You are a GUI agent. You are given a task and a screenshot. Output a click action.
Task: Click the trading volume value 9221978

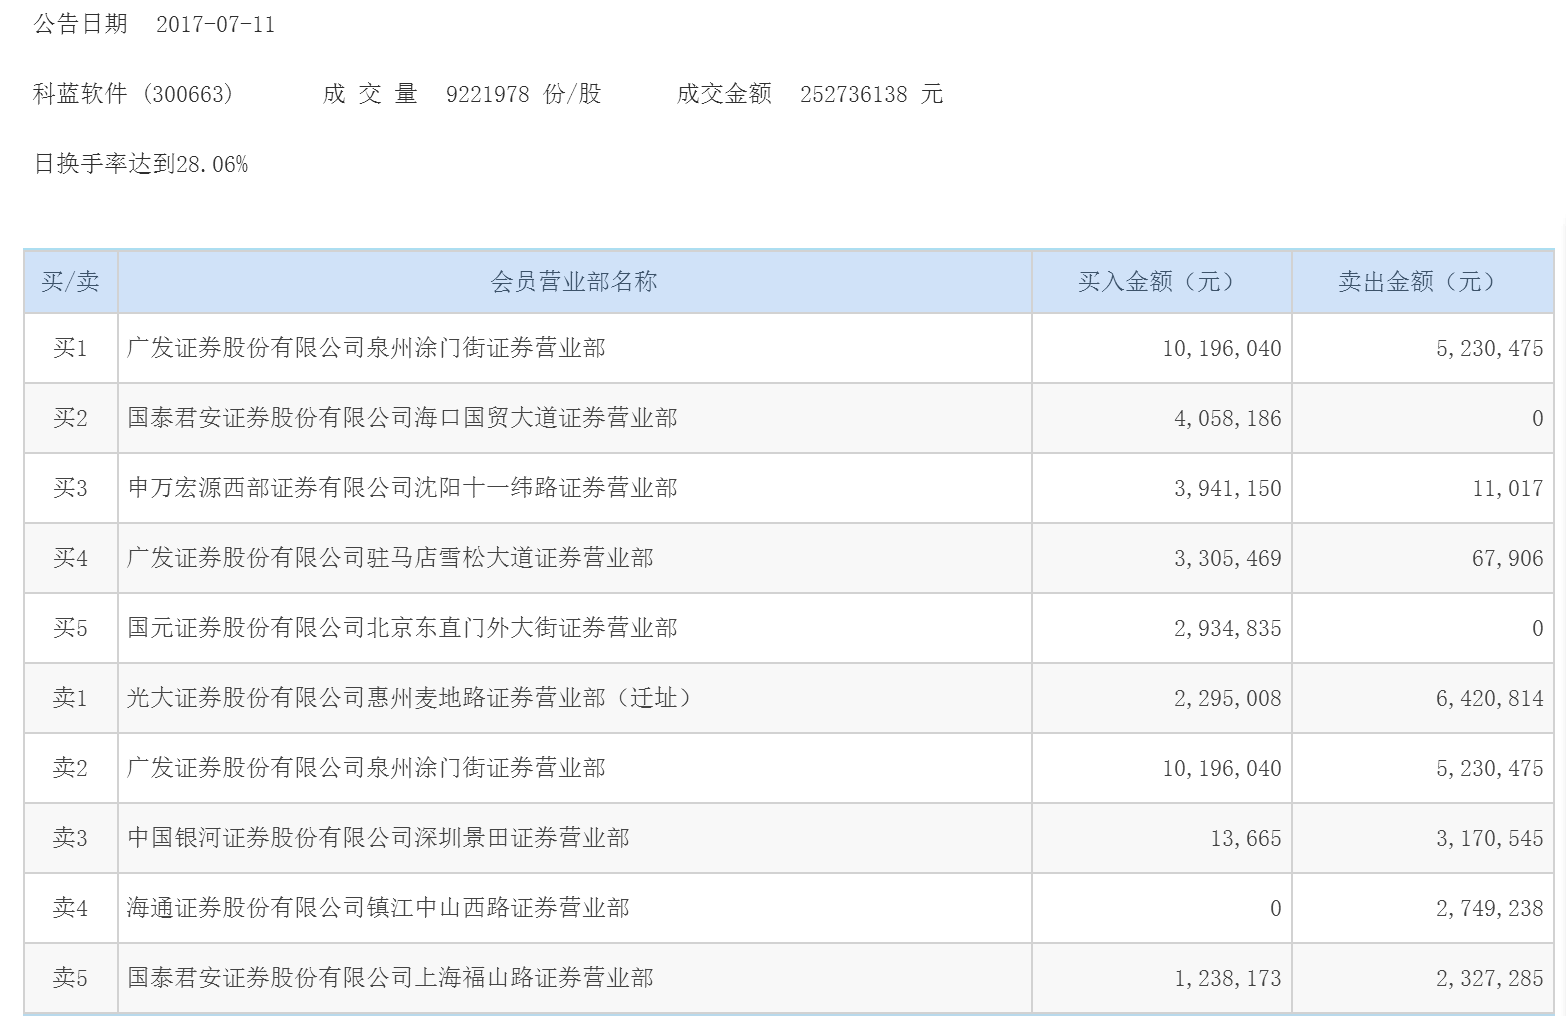487,94
